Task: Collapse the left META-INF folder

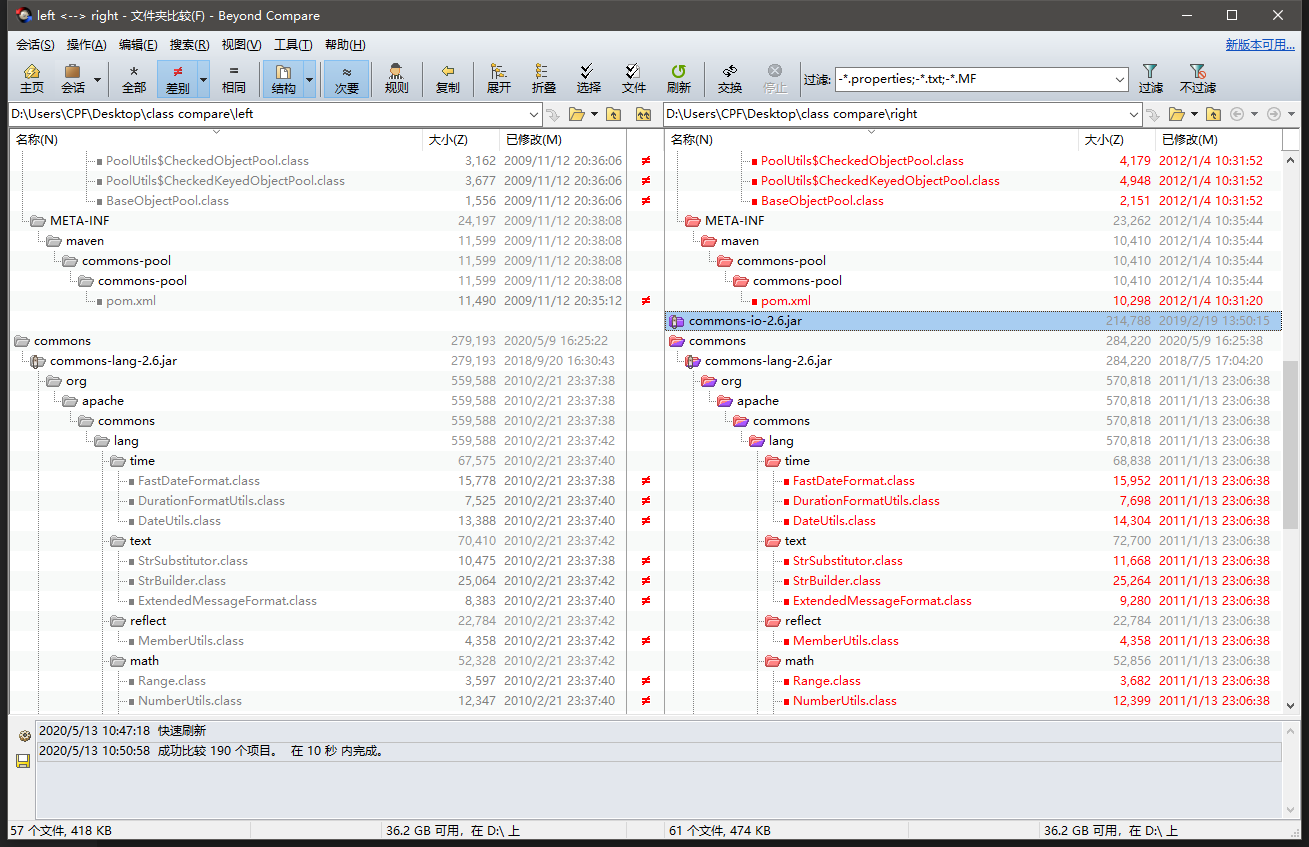Action: [38, 221]
